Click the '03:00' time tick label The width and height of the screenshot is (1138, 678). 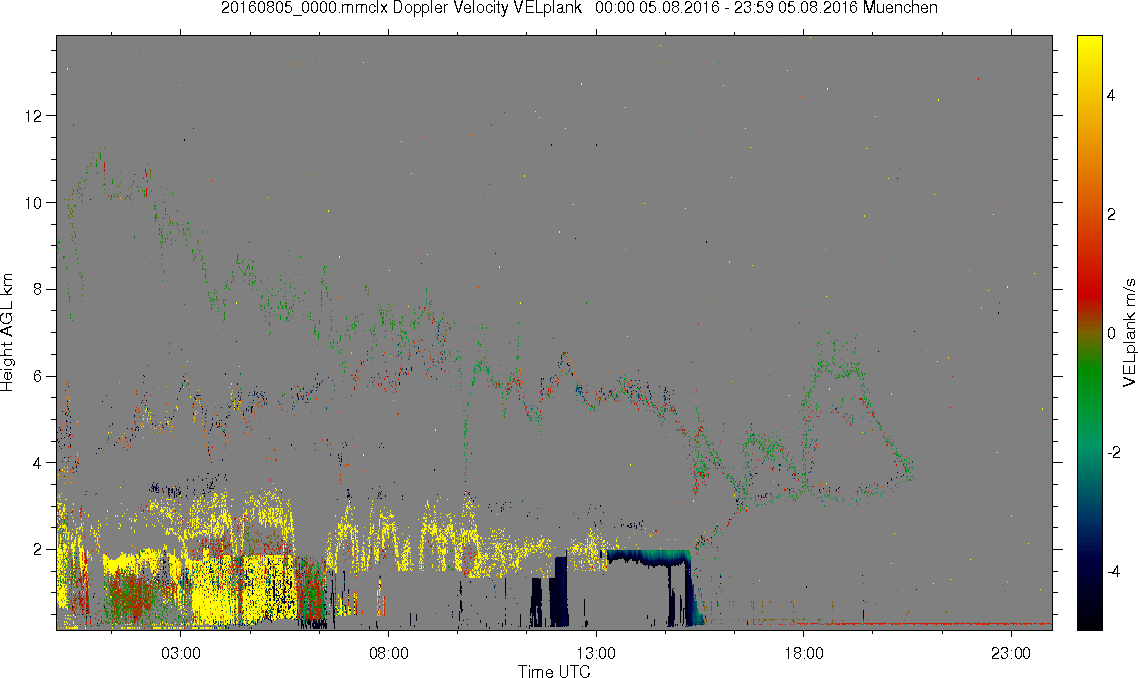click(181, 653)
